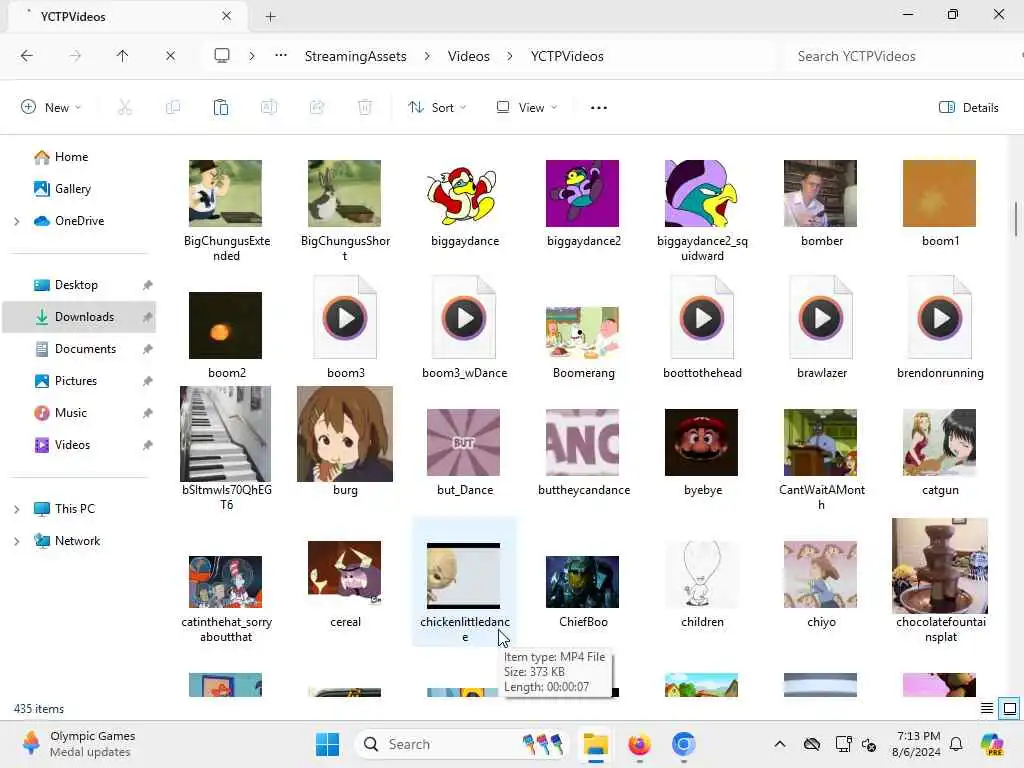Screen dimensions: 1024x768
Task: Switch to details list view icon
Action: (987, 709)
